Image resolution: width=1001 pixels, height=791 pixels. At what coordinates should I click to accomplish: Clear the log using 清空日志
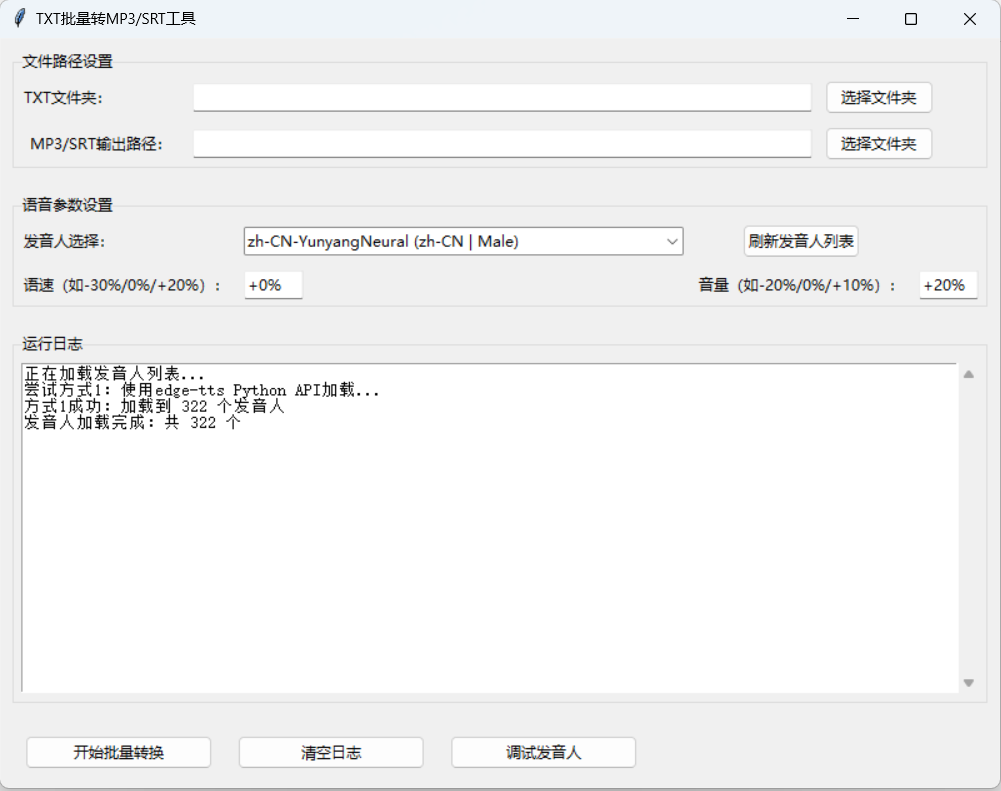[x=330, y=752]
